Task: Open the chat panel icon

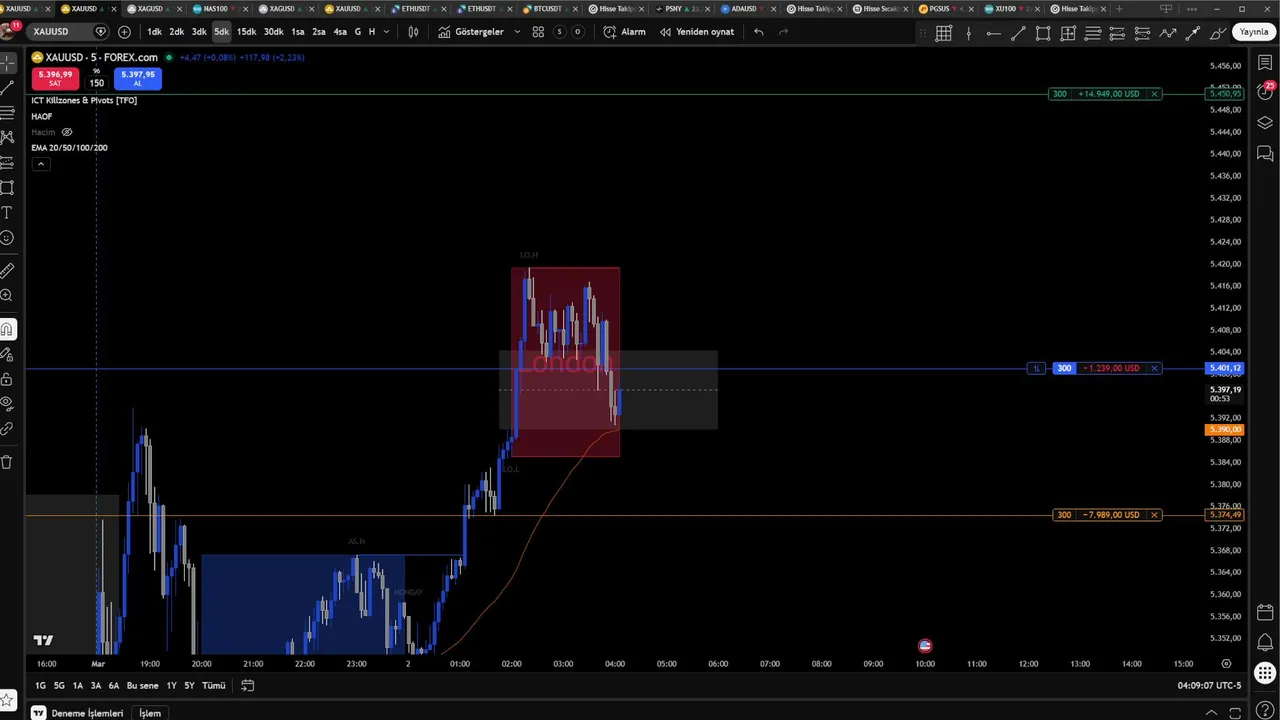Action: (1265, 154)
